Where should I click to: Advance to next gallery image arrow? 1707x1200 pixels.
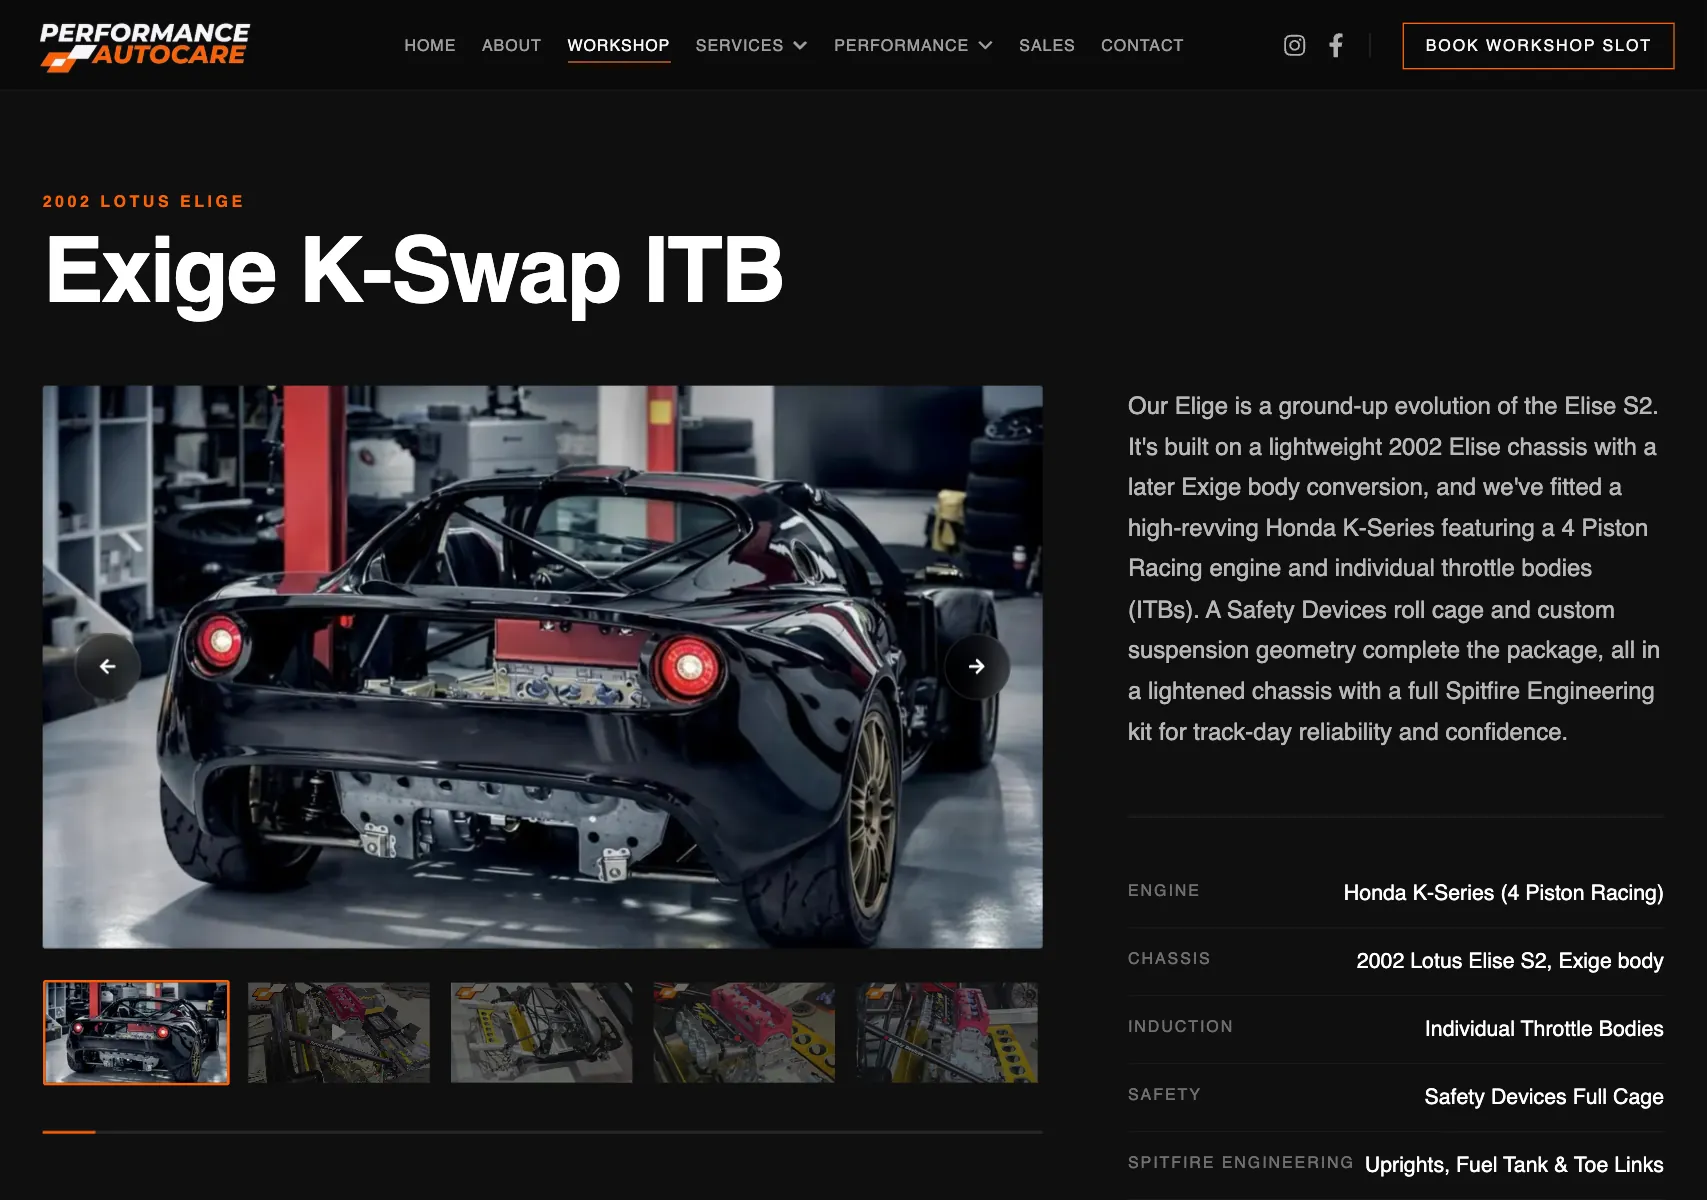tap(977, 666)
